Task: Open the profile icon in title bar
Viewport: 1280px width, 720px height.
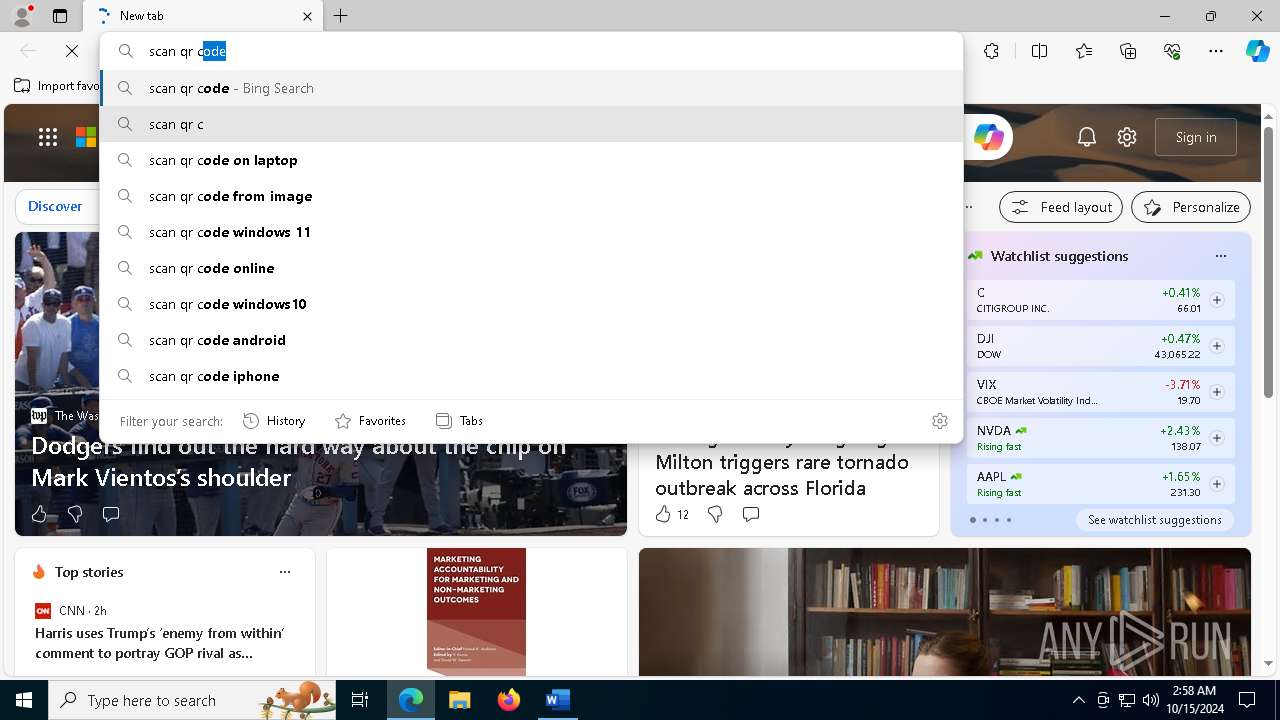Action: click(x=22, y=16)
